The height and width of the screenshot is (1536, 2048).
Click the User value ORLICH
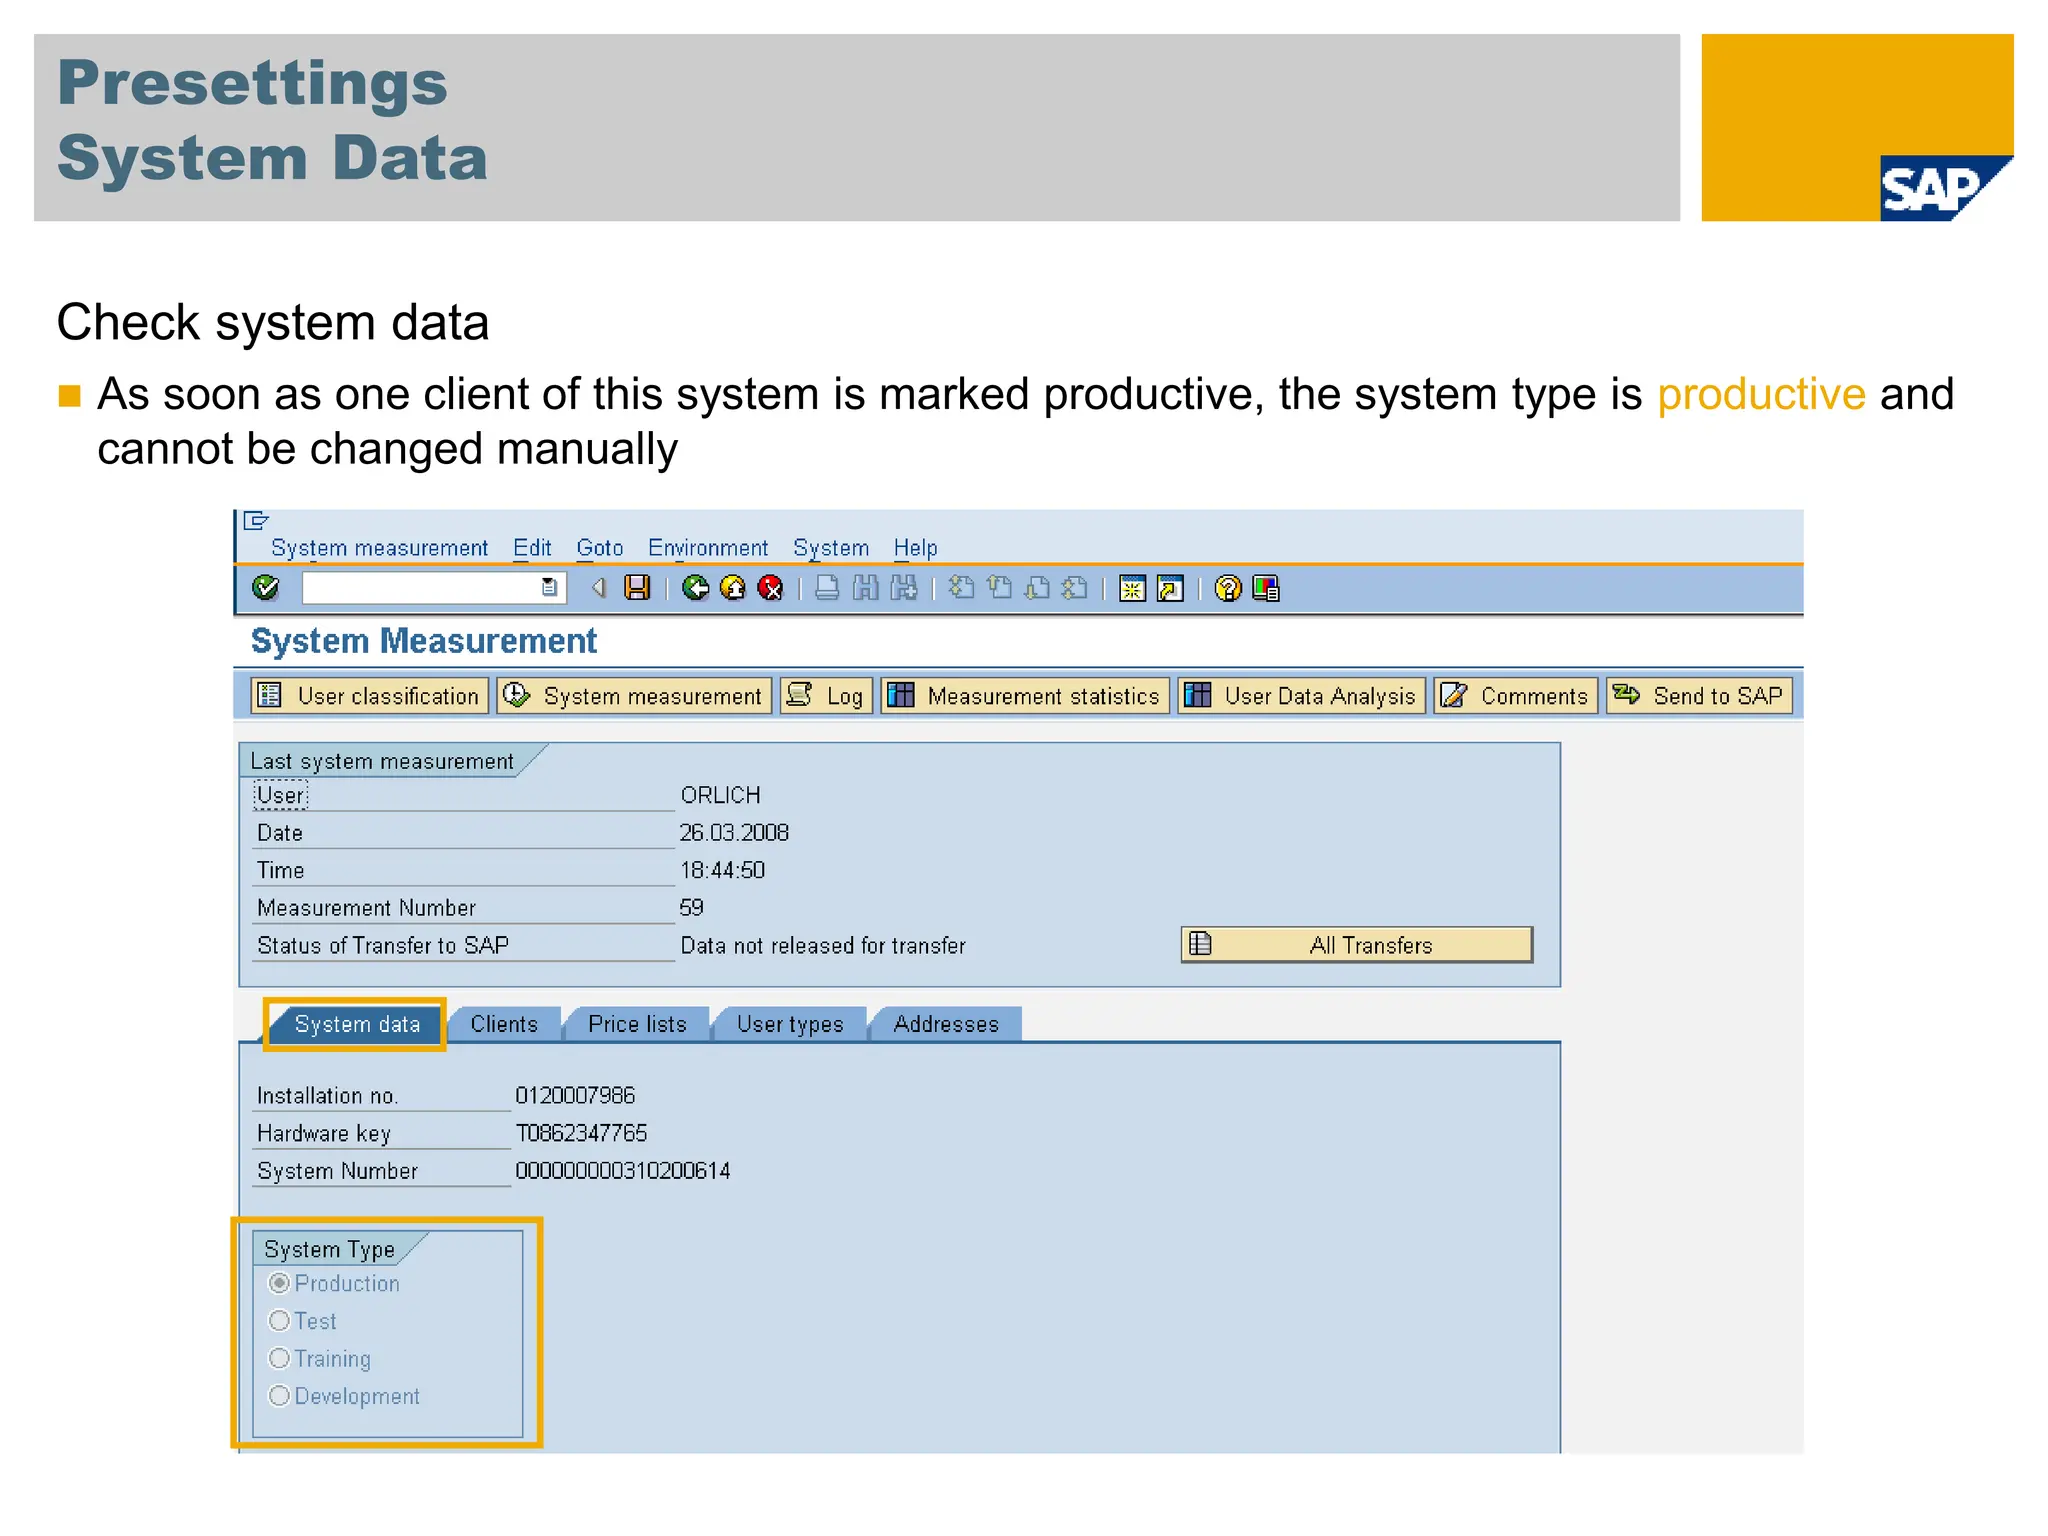tap(721, 795)
